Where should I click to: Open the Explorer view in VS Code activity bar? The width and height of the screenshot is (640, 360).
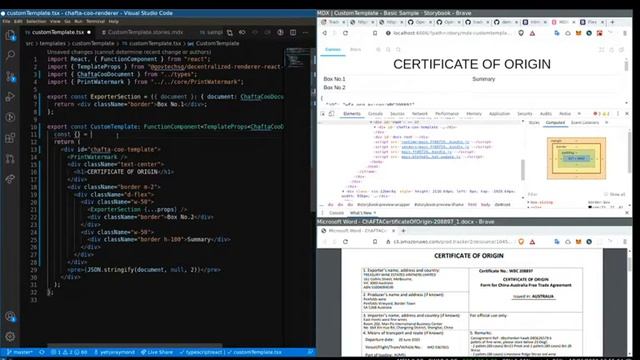10,35
